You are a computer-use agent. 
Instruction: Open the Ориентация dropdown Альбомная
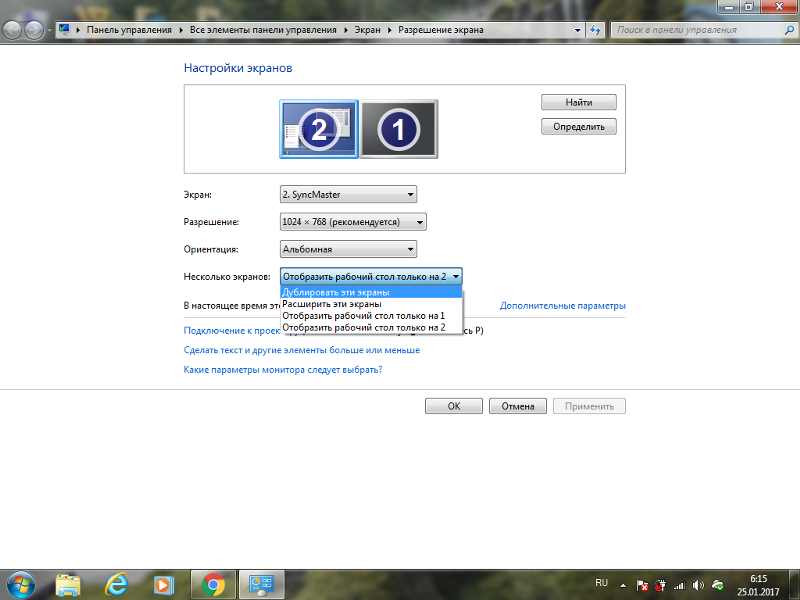pyautogui.click(x=348, y=249)
